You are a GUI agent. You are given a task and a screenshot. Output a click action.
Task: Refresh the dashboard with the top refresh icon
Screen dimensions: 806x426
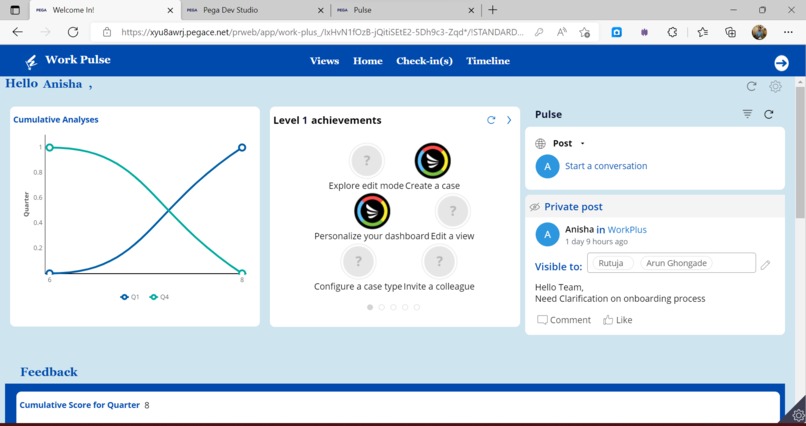(752, 86)
